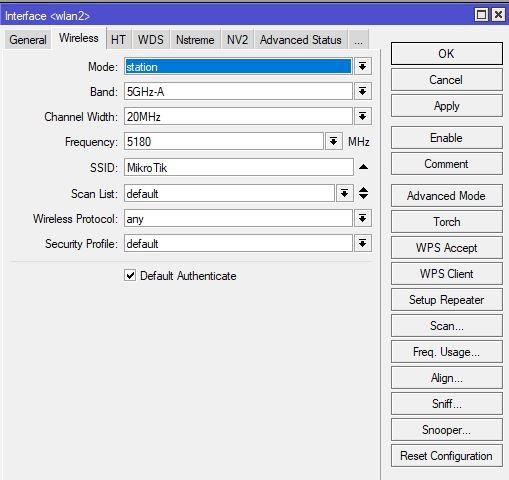The image size is (509, 480).
Task: Switch to Advanced Mode
Action: 446,196
